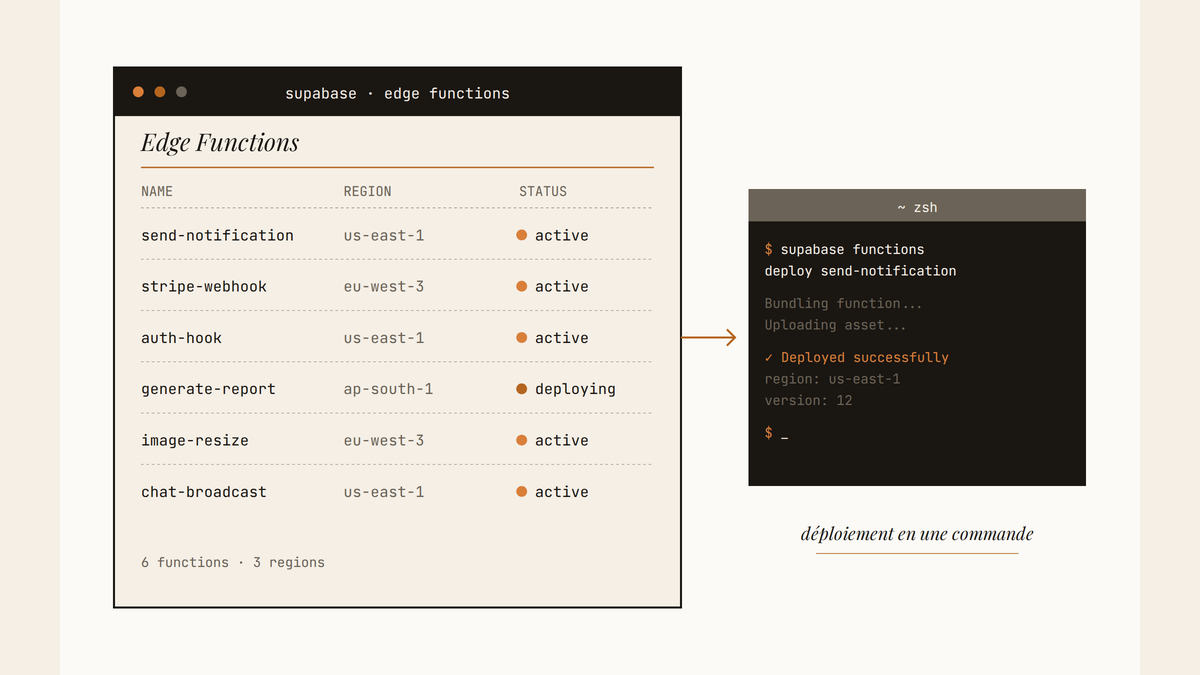The image size is (1200, 675).
Task: Click region us-east-1 in auth-hook row
Action: [384, 338]
